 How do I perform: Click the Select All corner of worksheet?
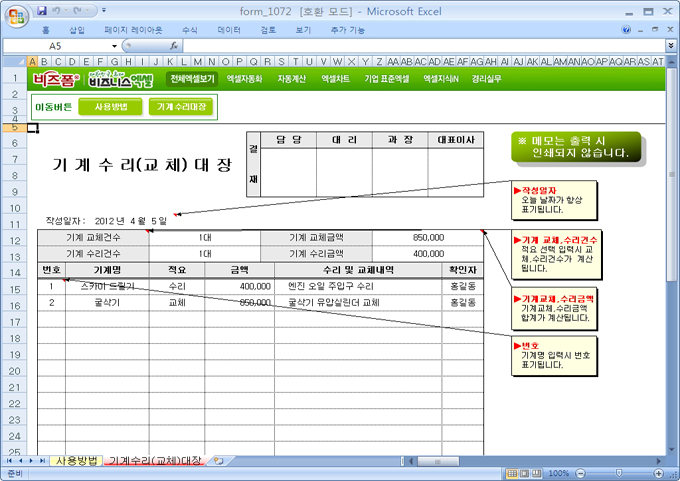coord(14,62)
